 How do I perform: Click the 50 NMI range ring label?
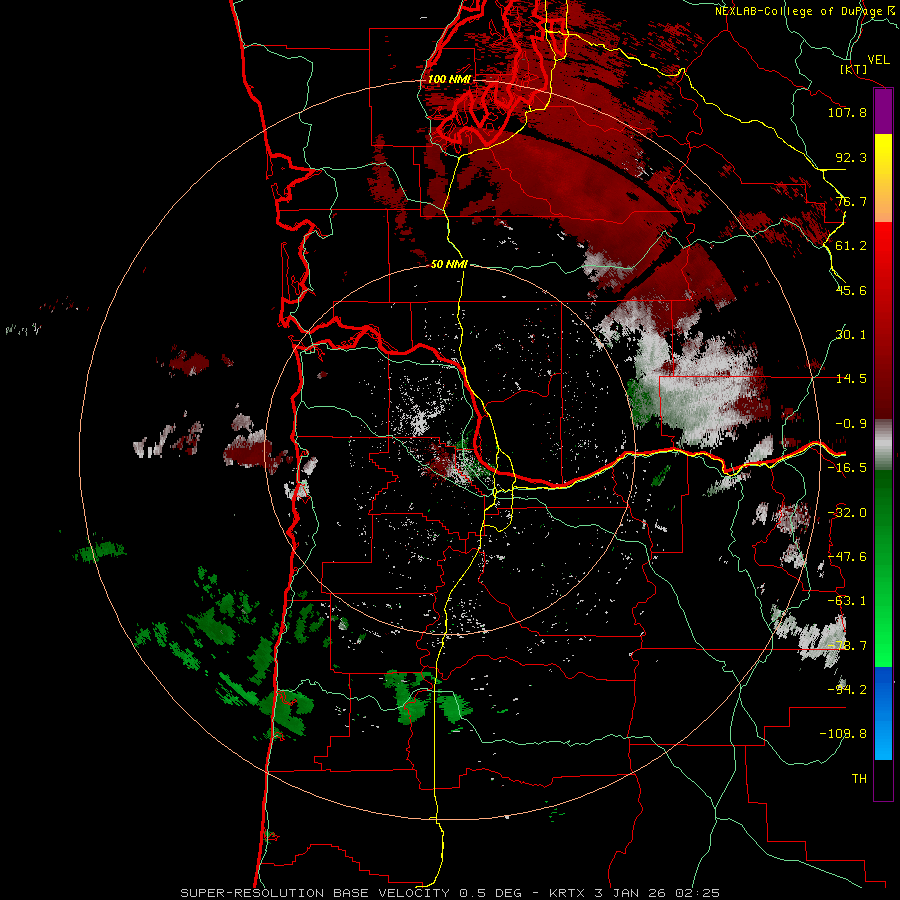tap(449, 264)
